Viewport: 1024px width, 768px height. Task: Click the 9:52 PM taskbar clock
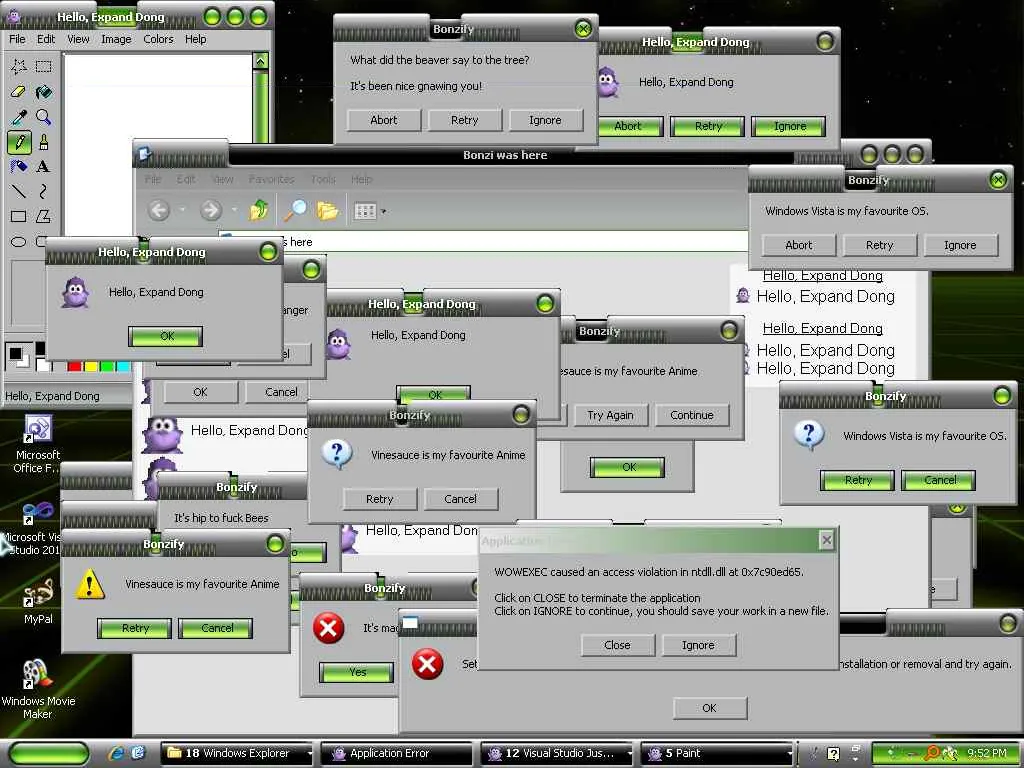coord(986,753)
